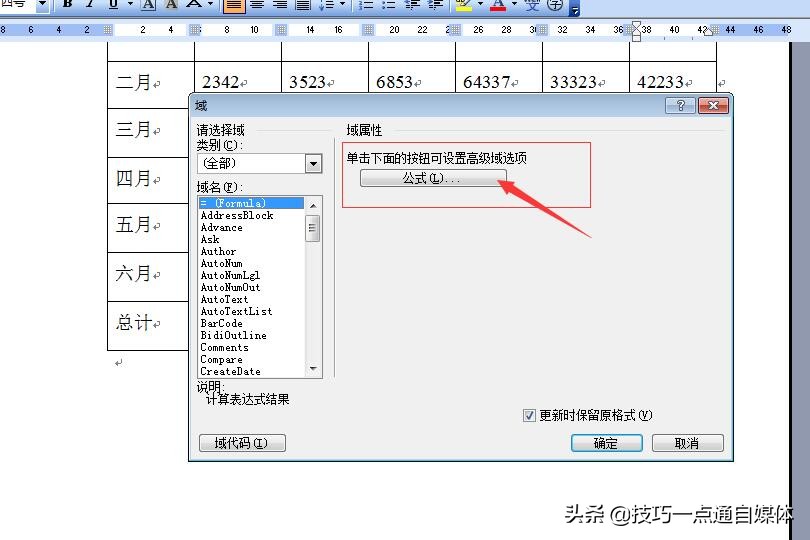Apply character shading icon
810x540 pixels.
pos(171,4)
